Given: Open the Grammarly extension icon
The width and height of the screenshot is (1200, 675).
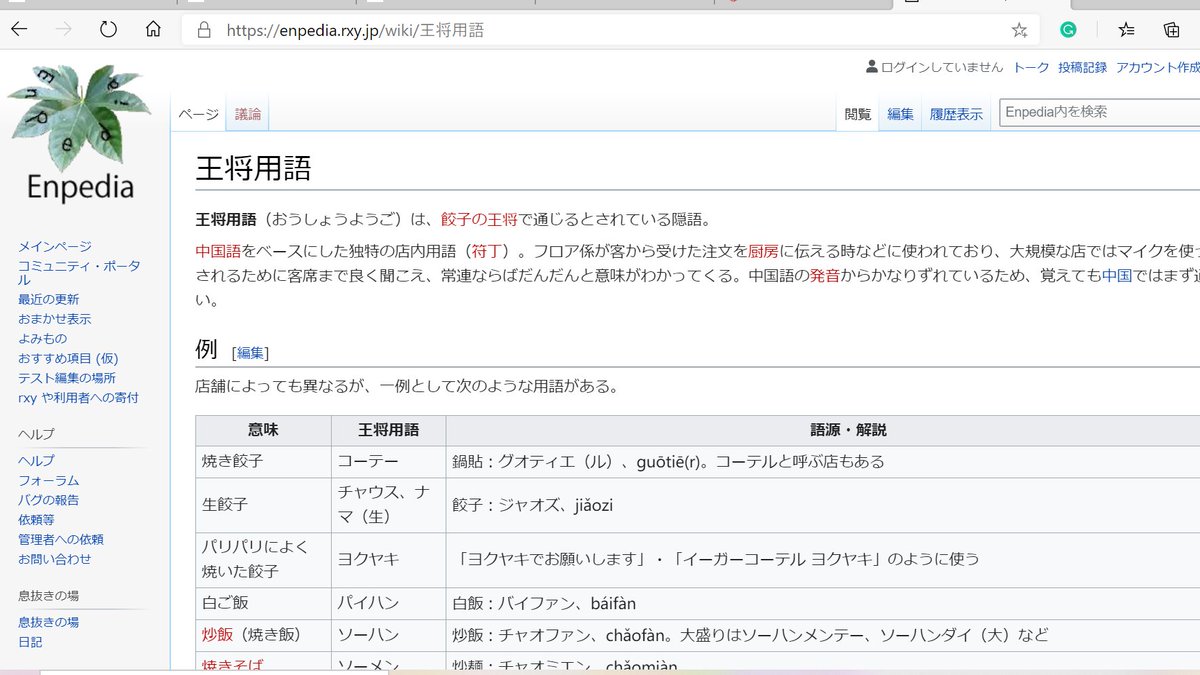Looking at the screenshot, I should click(1068, 30).
